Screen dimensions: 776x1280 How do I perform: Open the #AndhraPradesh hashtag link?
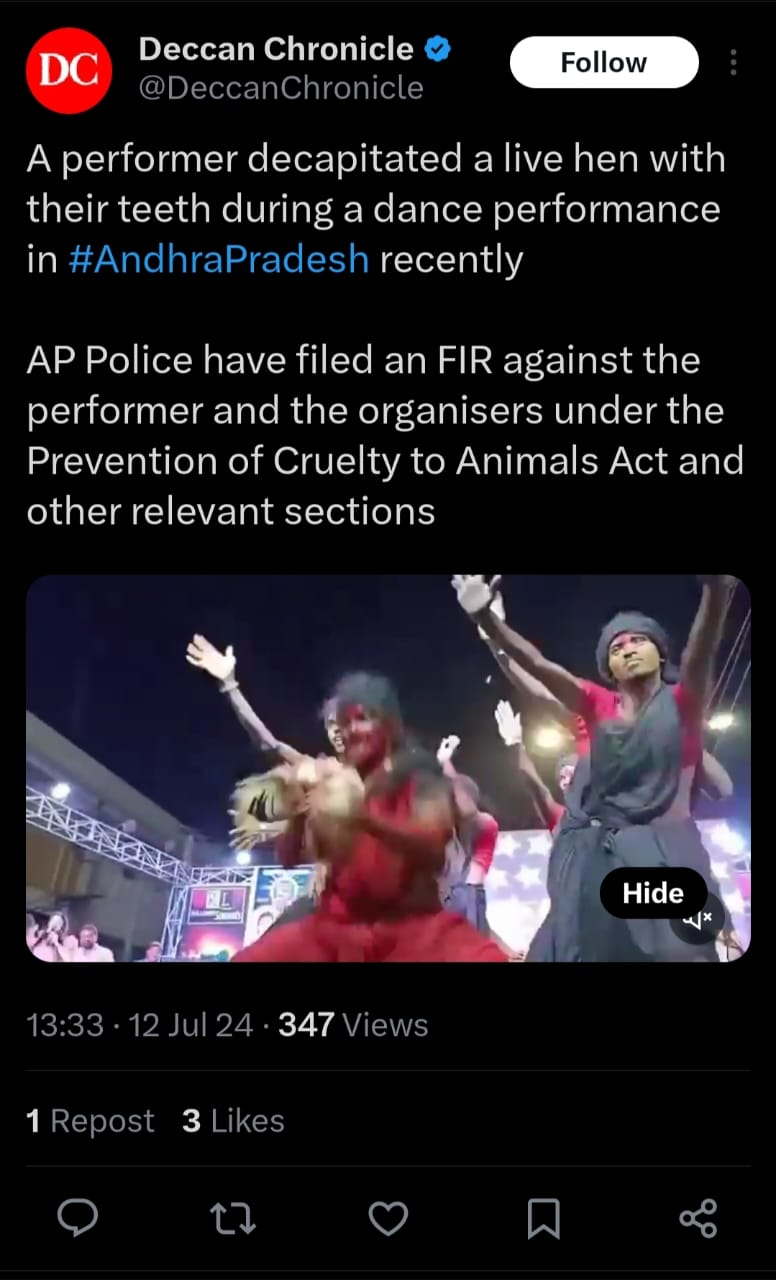tap(219, 260)
